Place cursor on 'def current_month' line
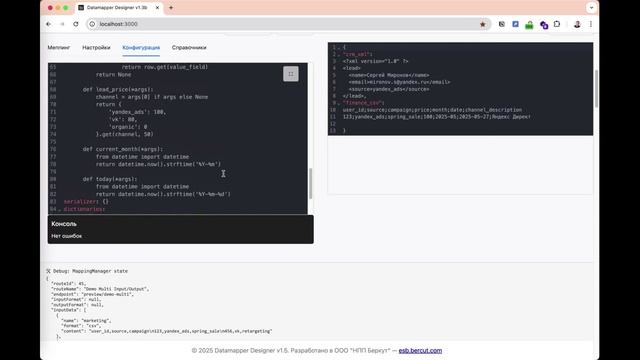 point(122,149)
